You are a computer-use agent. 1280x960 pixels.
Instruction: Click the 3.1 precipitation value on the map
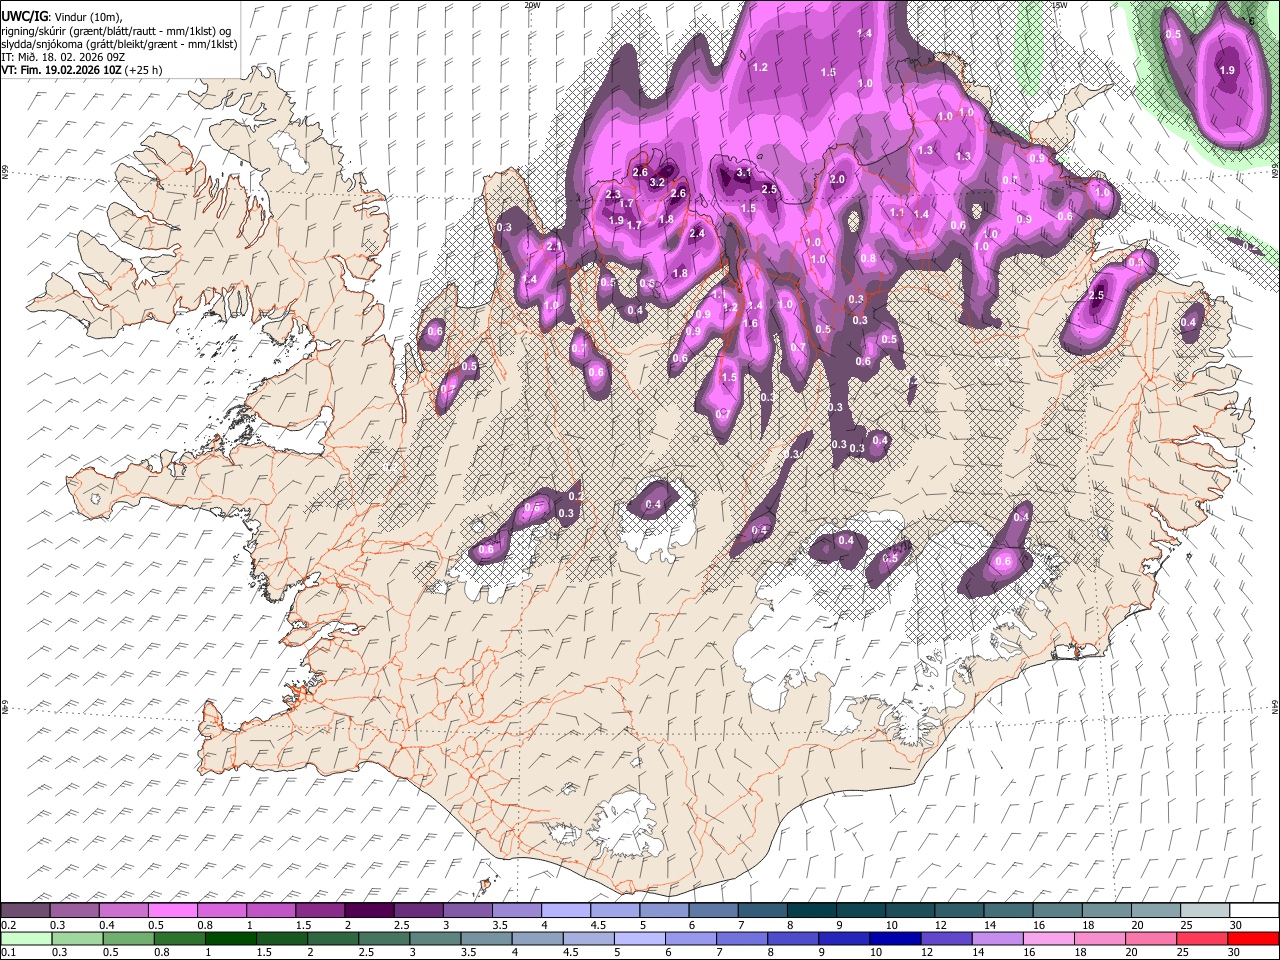743,173
